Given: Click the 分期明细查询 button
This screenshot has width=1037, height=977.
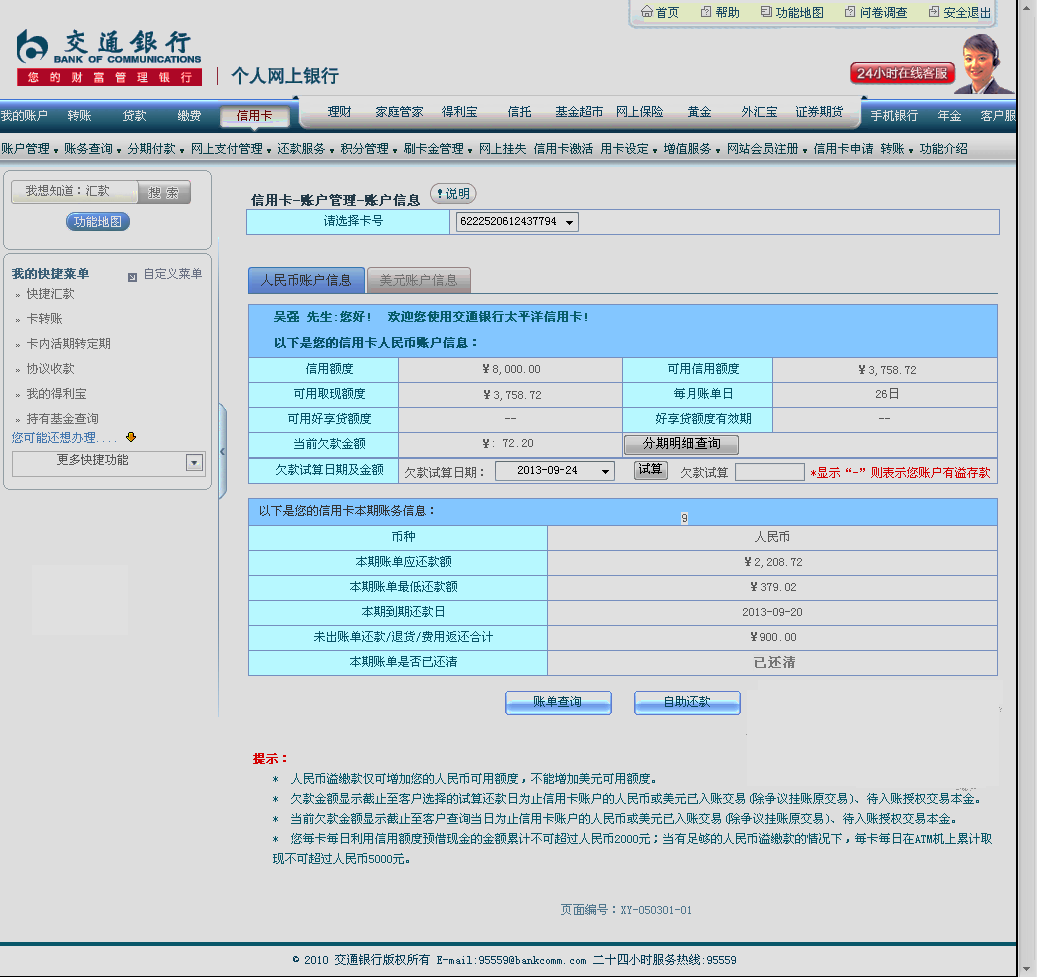Looking at the screenshot, I should click(x=681, y=444).
